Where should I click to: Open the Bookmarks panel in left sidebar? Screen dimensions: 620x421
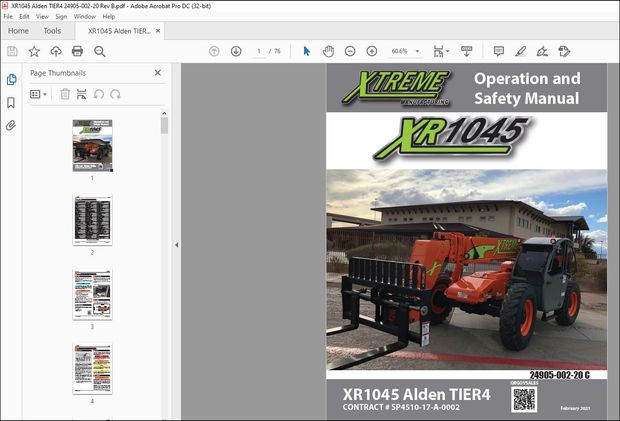[x=11, y=102]
